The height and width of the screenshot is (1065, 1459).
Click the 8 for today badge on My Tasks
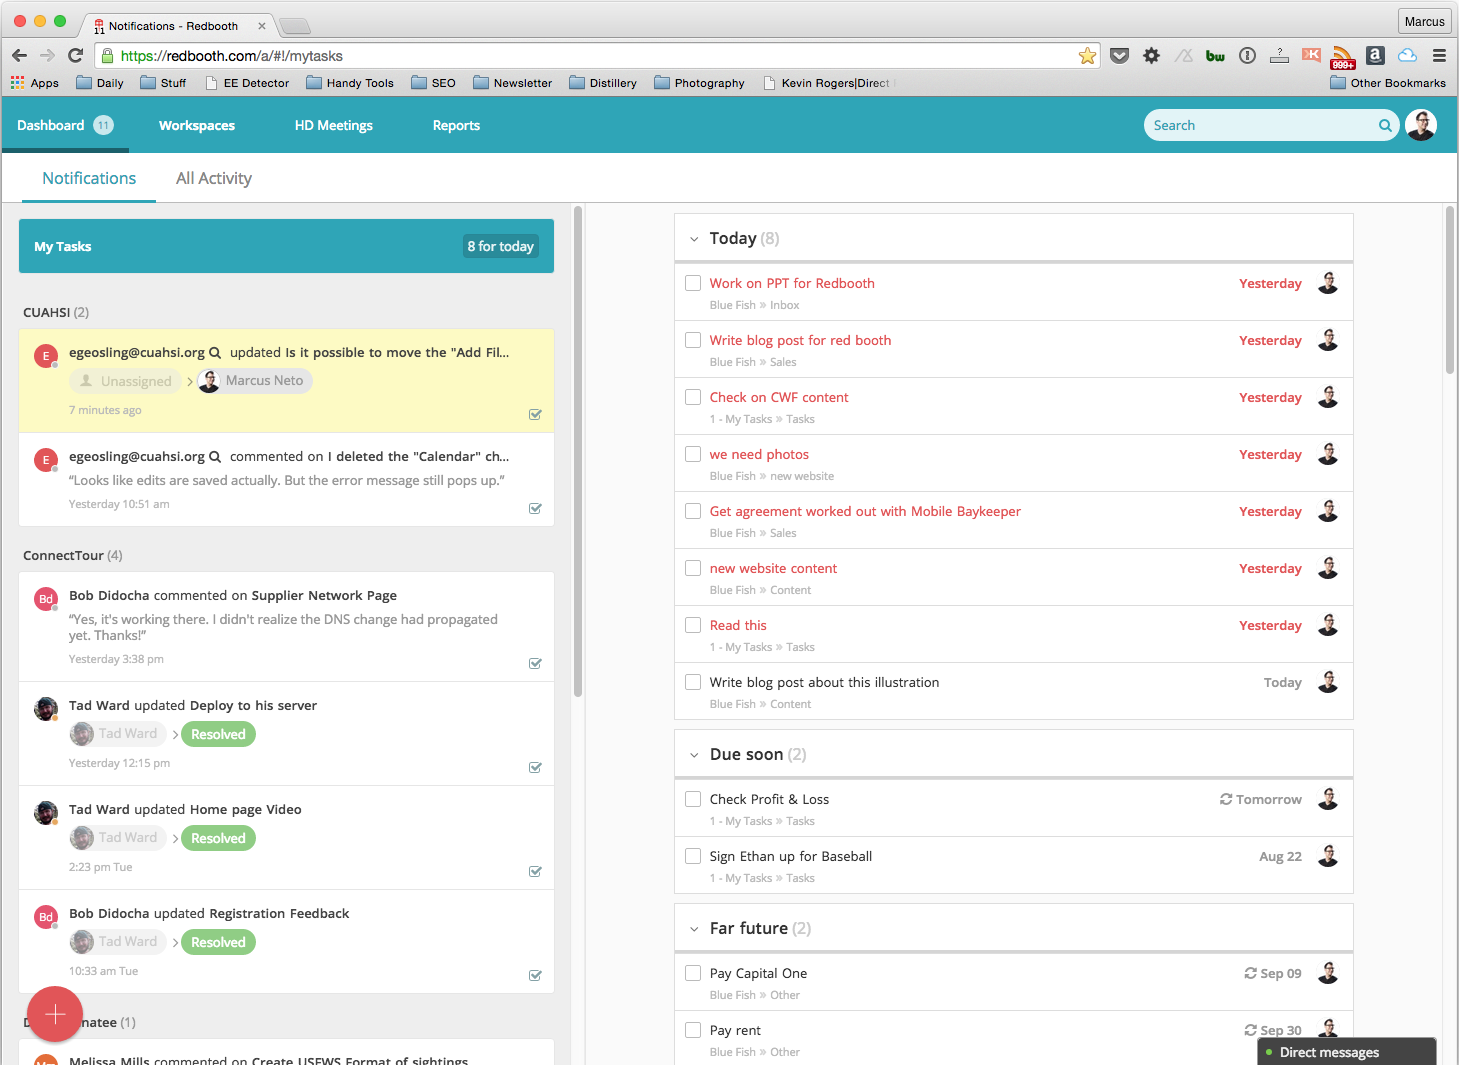click(500, 246)
